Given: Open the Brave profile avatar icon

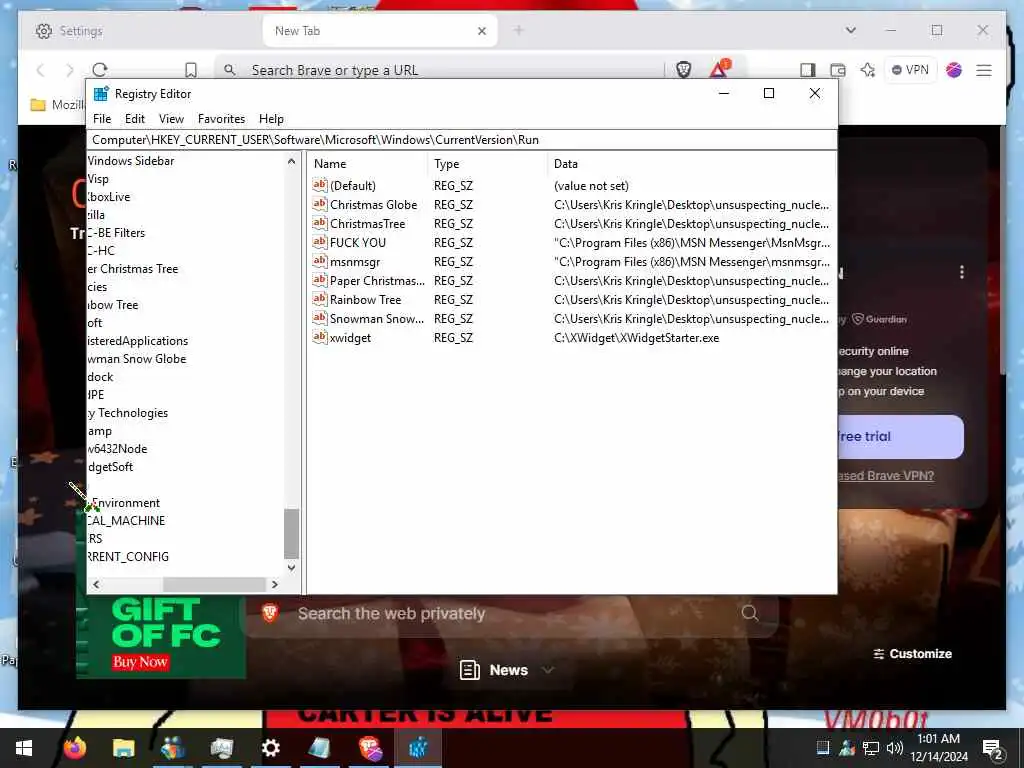Looking at the screenshot, I should tap(953, 70).
